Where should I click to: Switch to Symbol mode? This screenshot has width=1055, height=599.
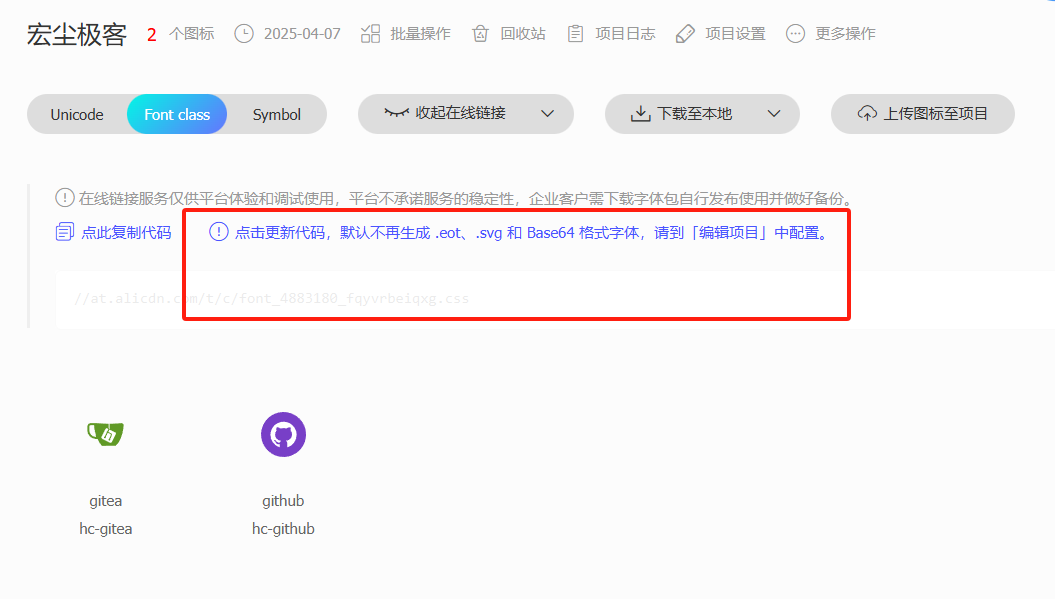point(277,114)
